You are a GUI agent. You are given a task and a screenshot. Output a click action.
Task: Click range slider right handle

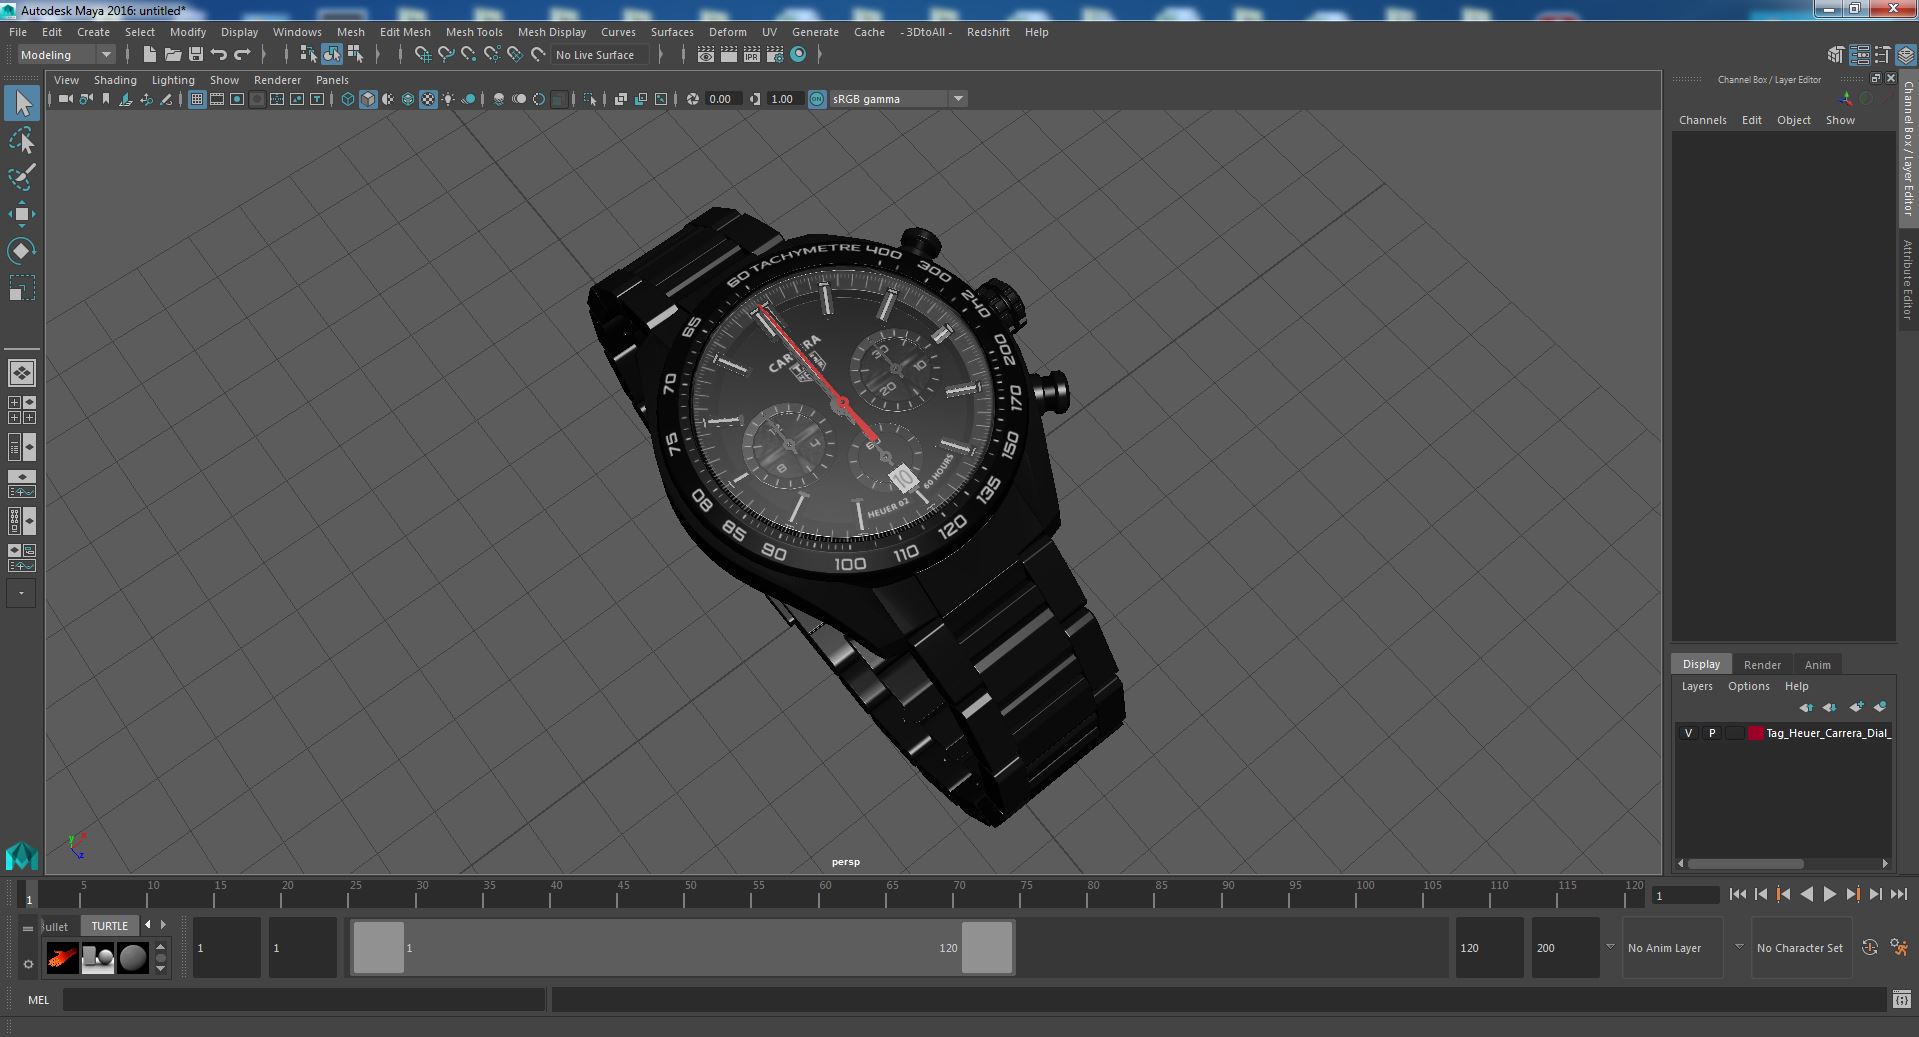click(x=987, y=947)
